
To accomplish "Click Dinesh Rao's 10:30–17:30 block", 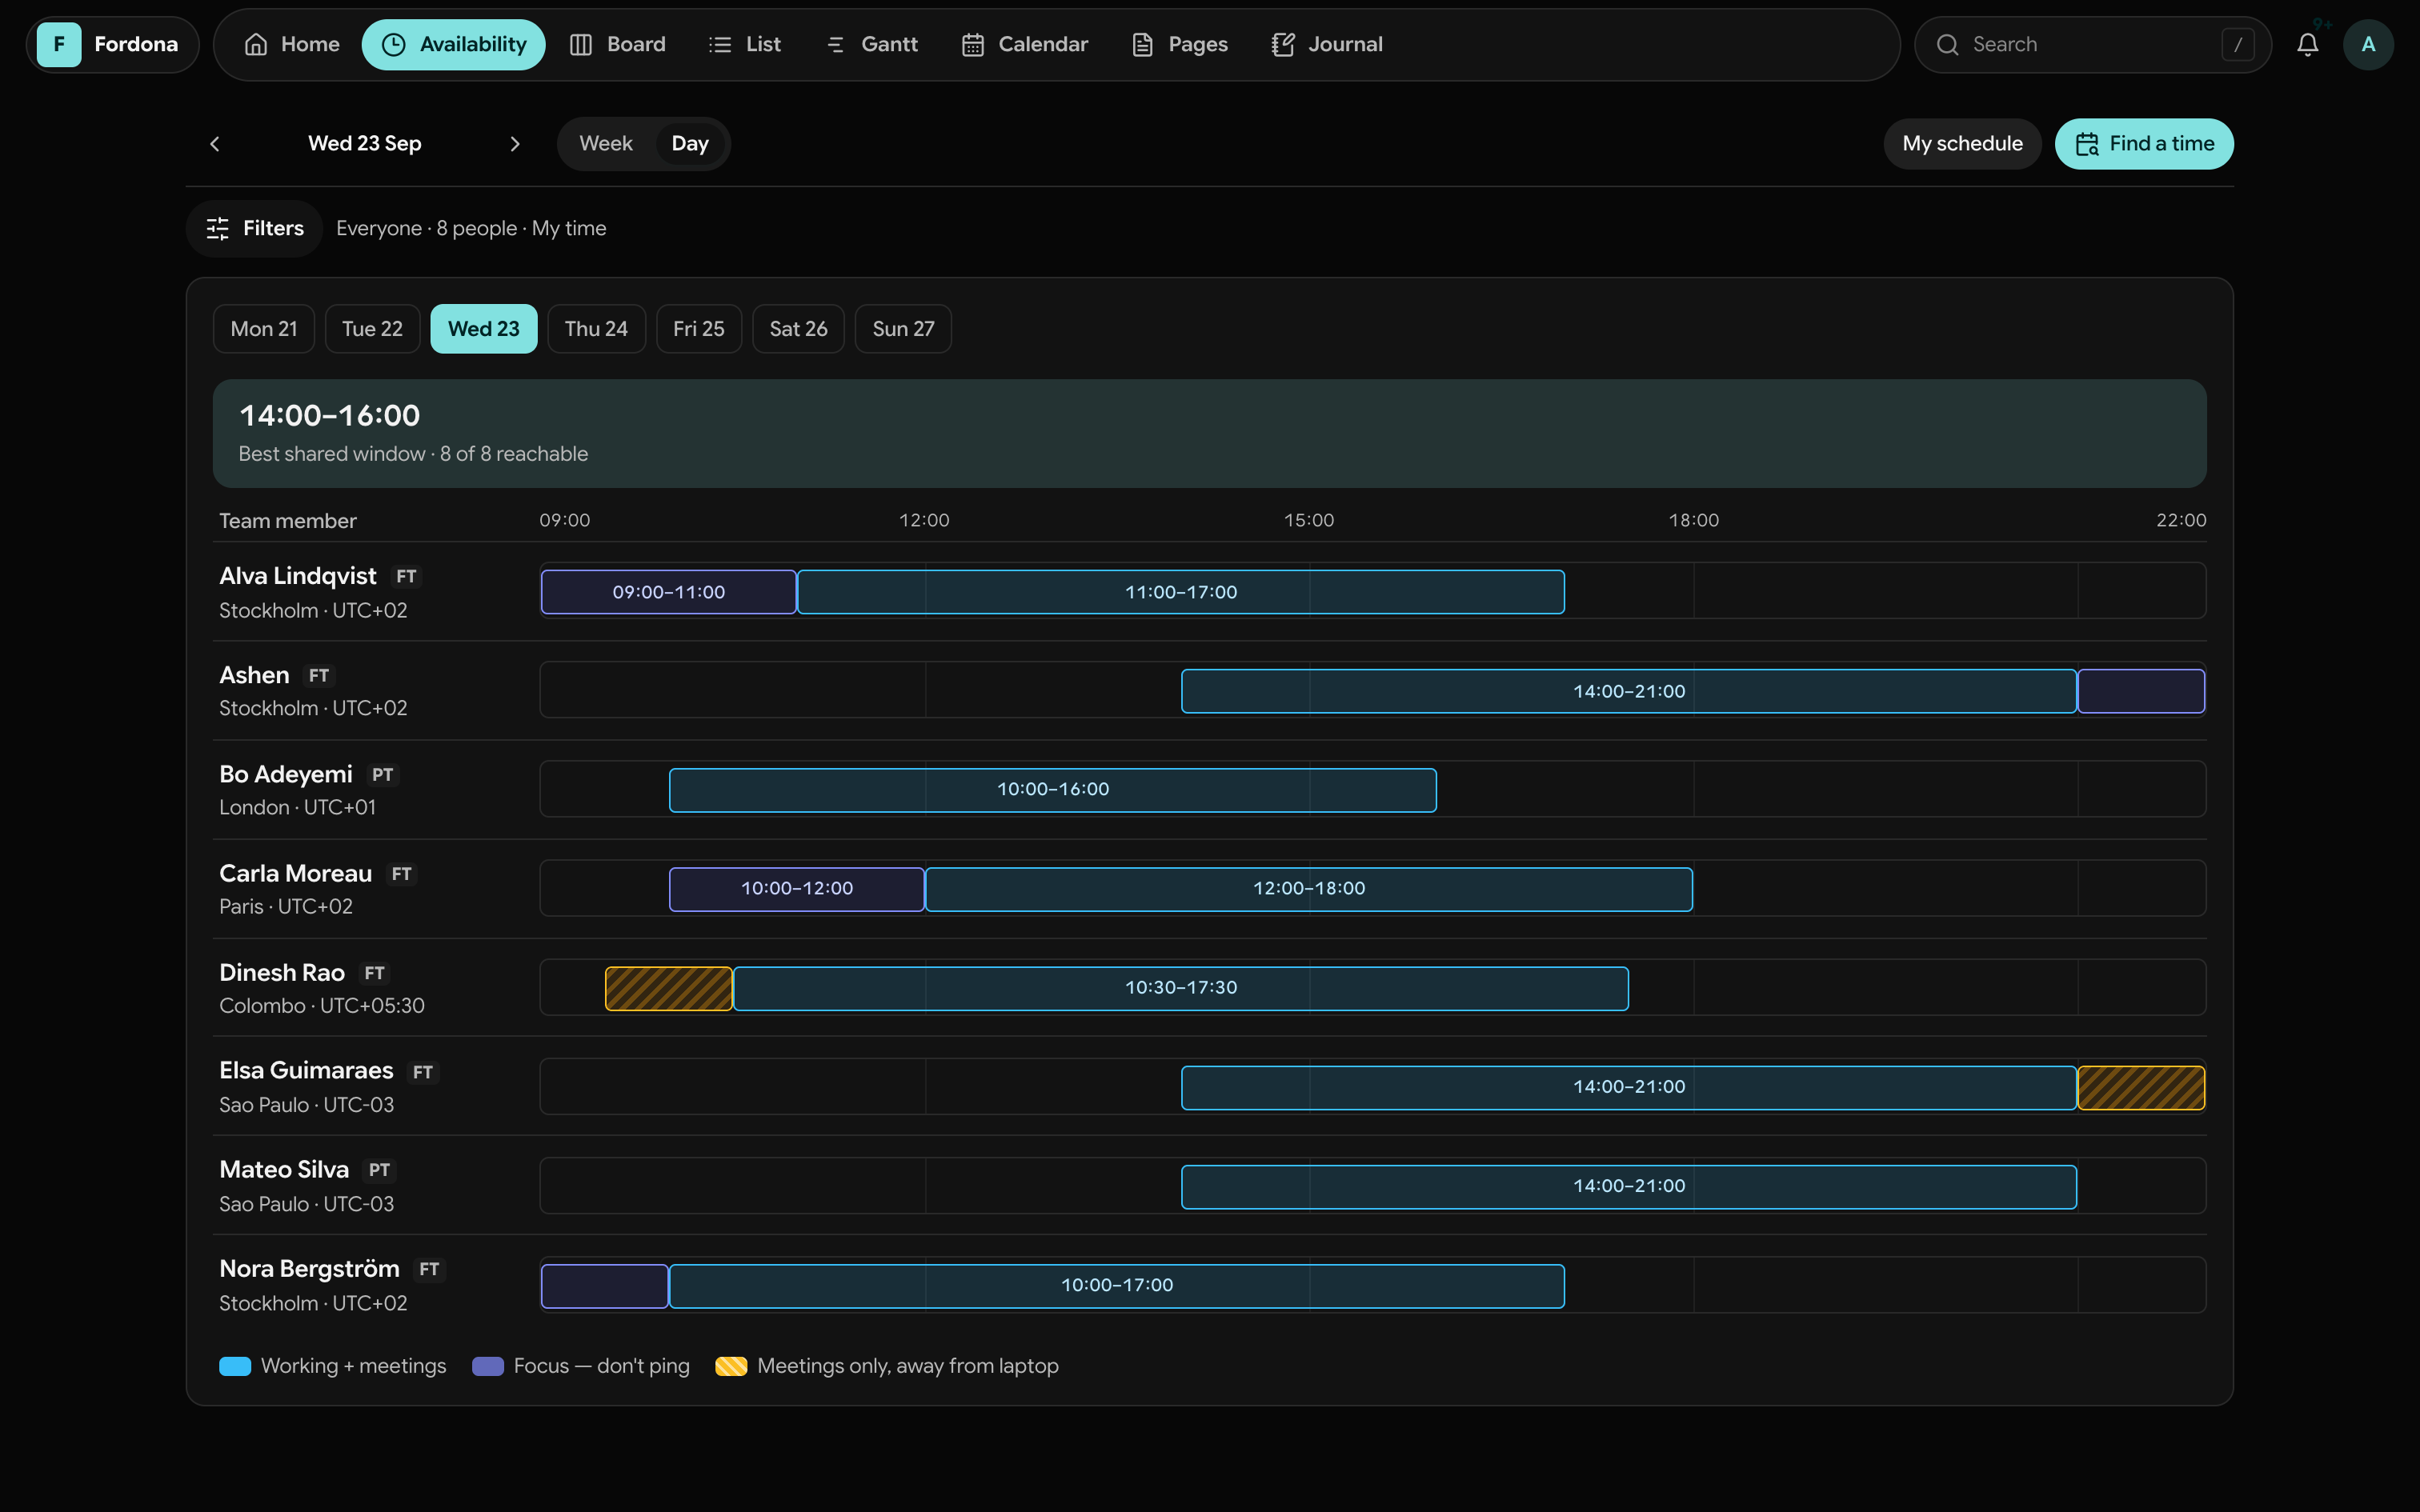I will click(1181, 988).
